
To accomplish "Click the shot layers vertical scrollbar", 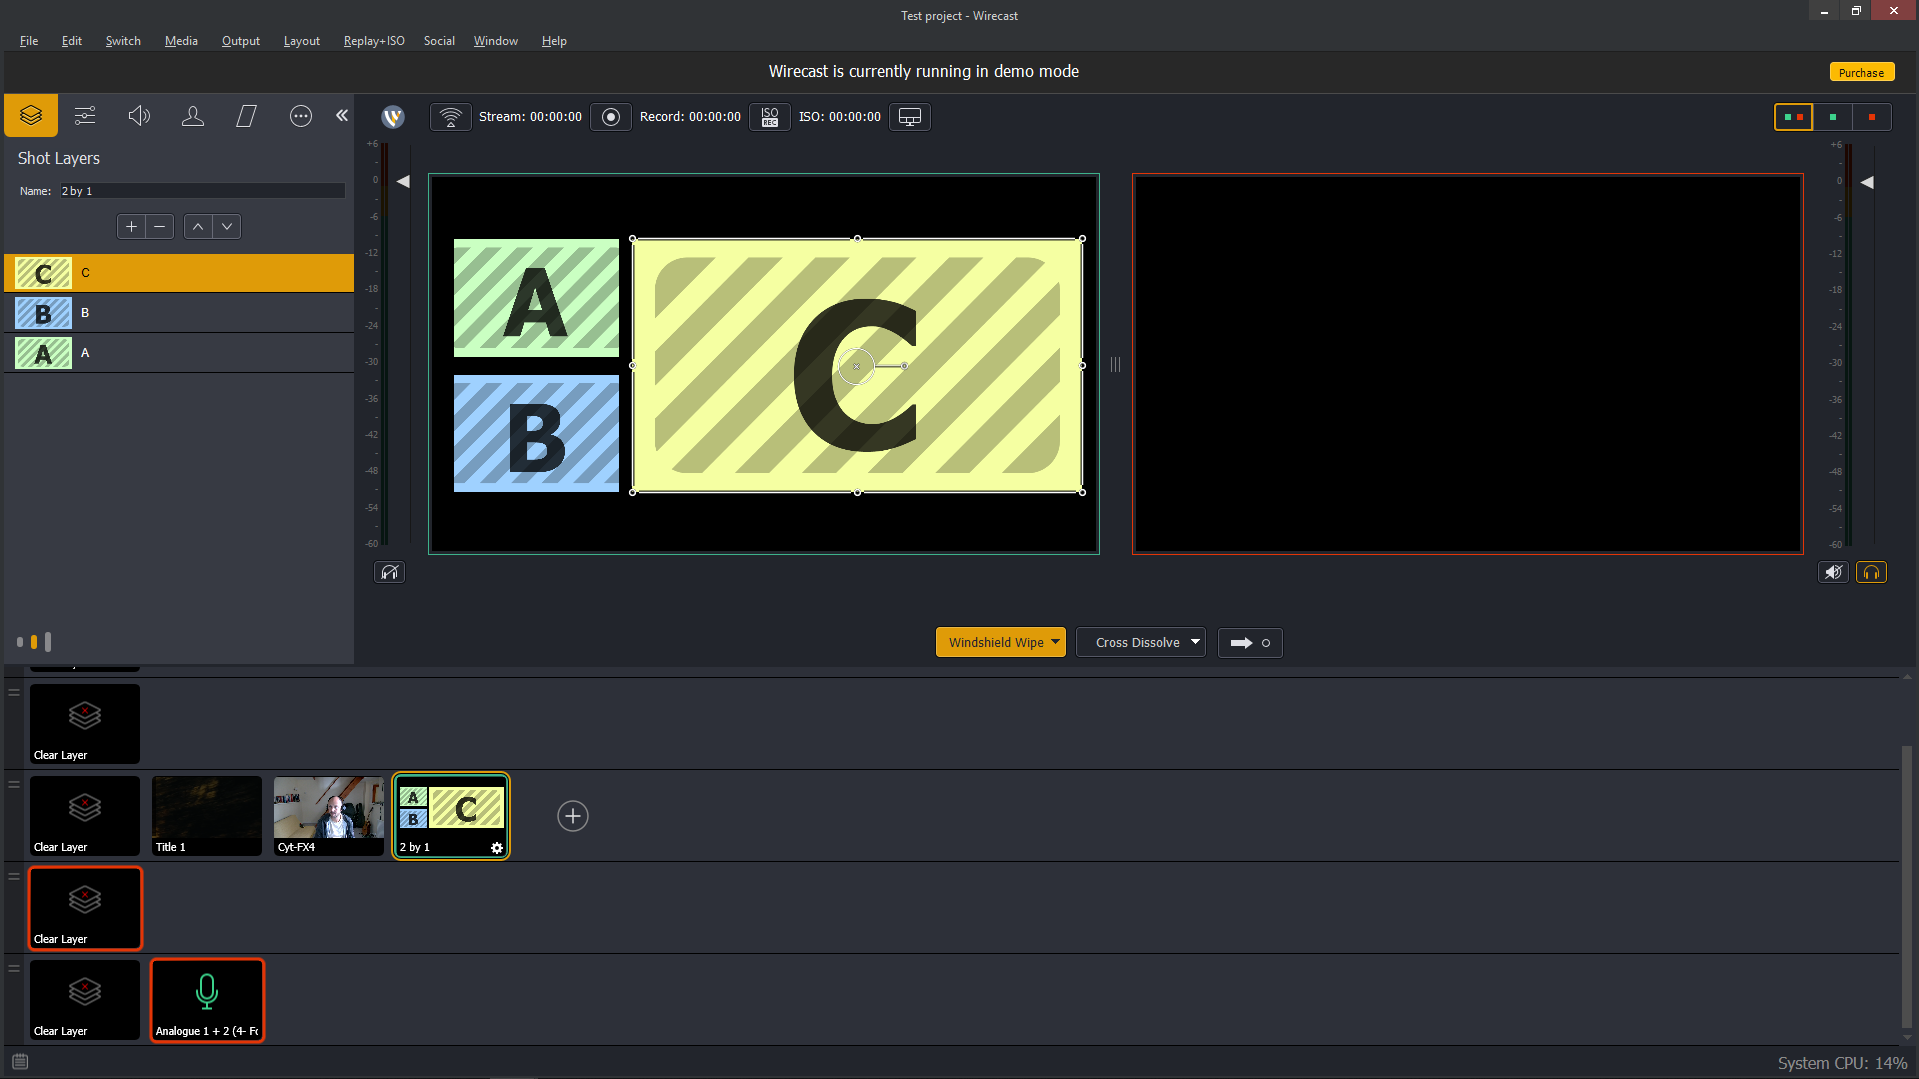I will tap(1906, 886).
